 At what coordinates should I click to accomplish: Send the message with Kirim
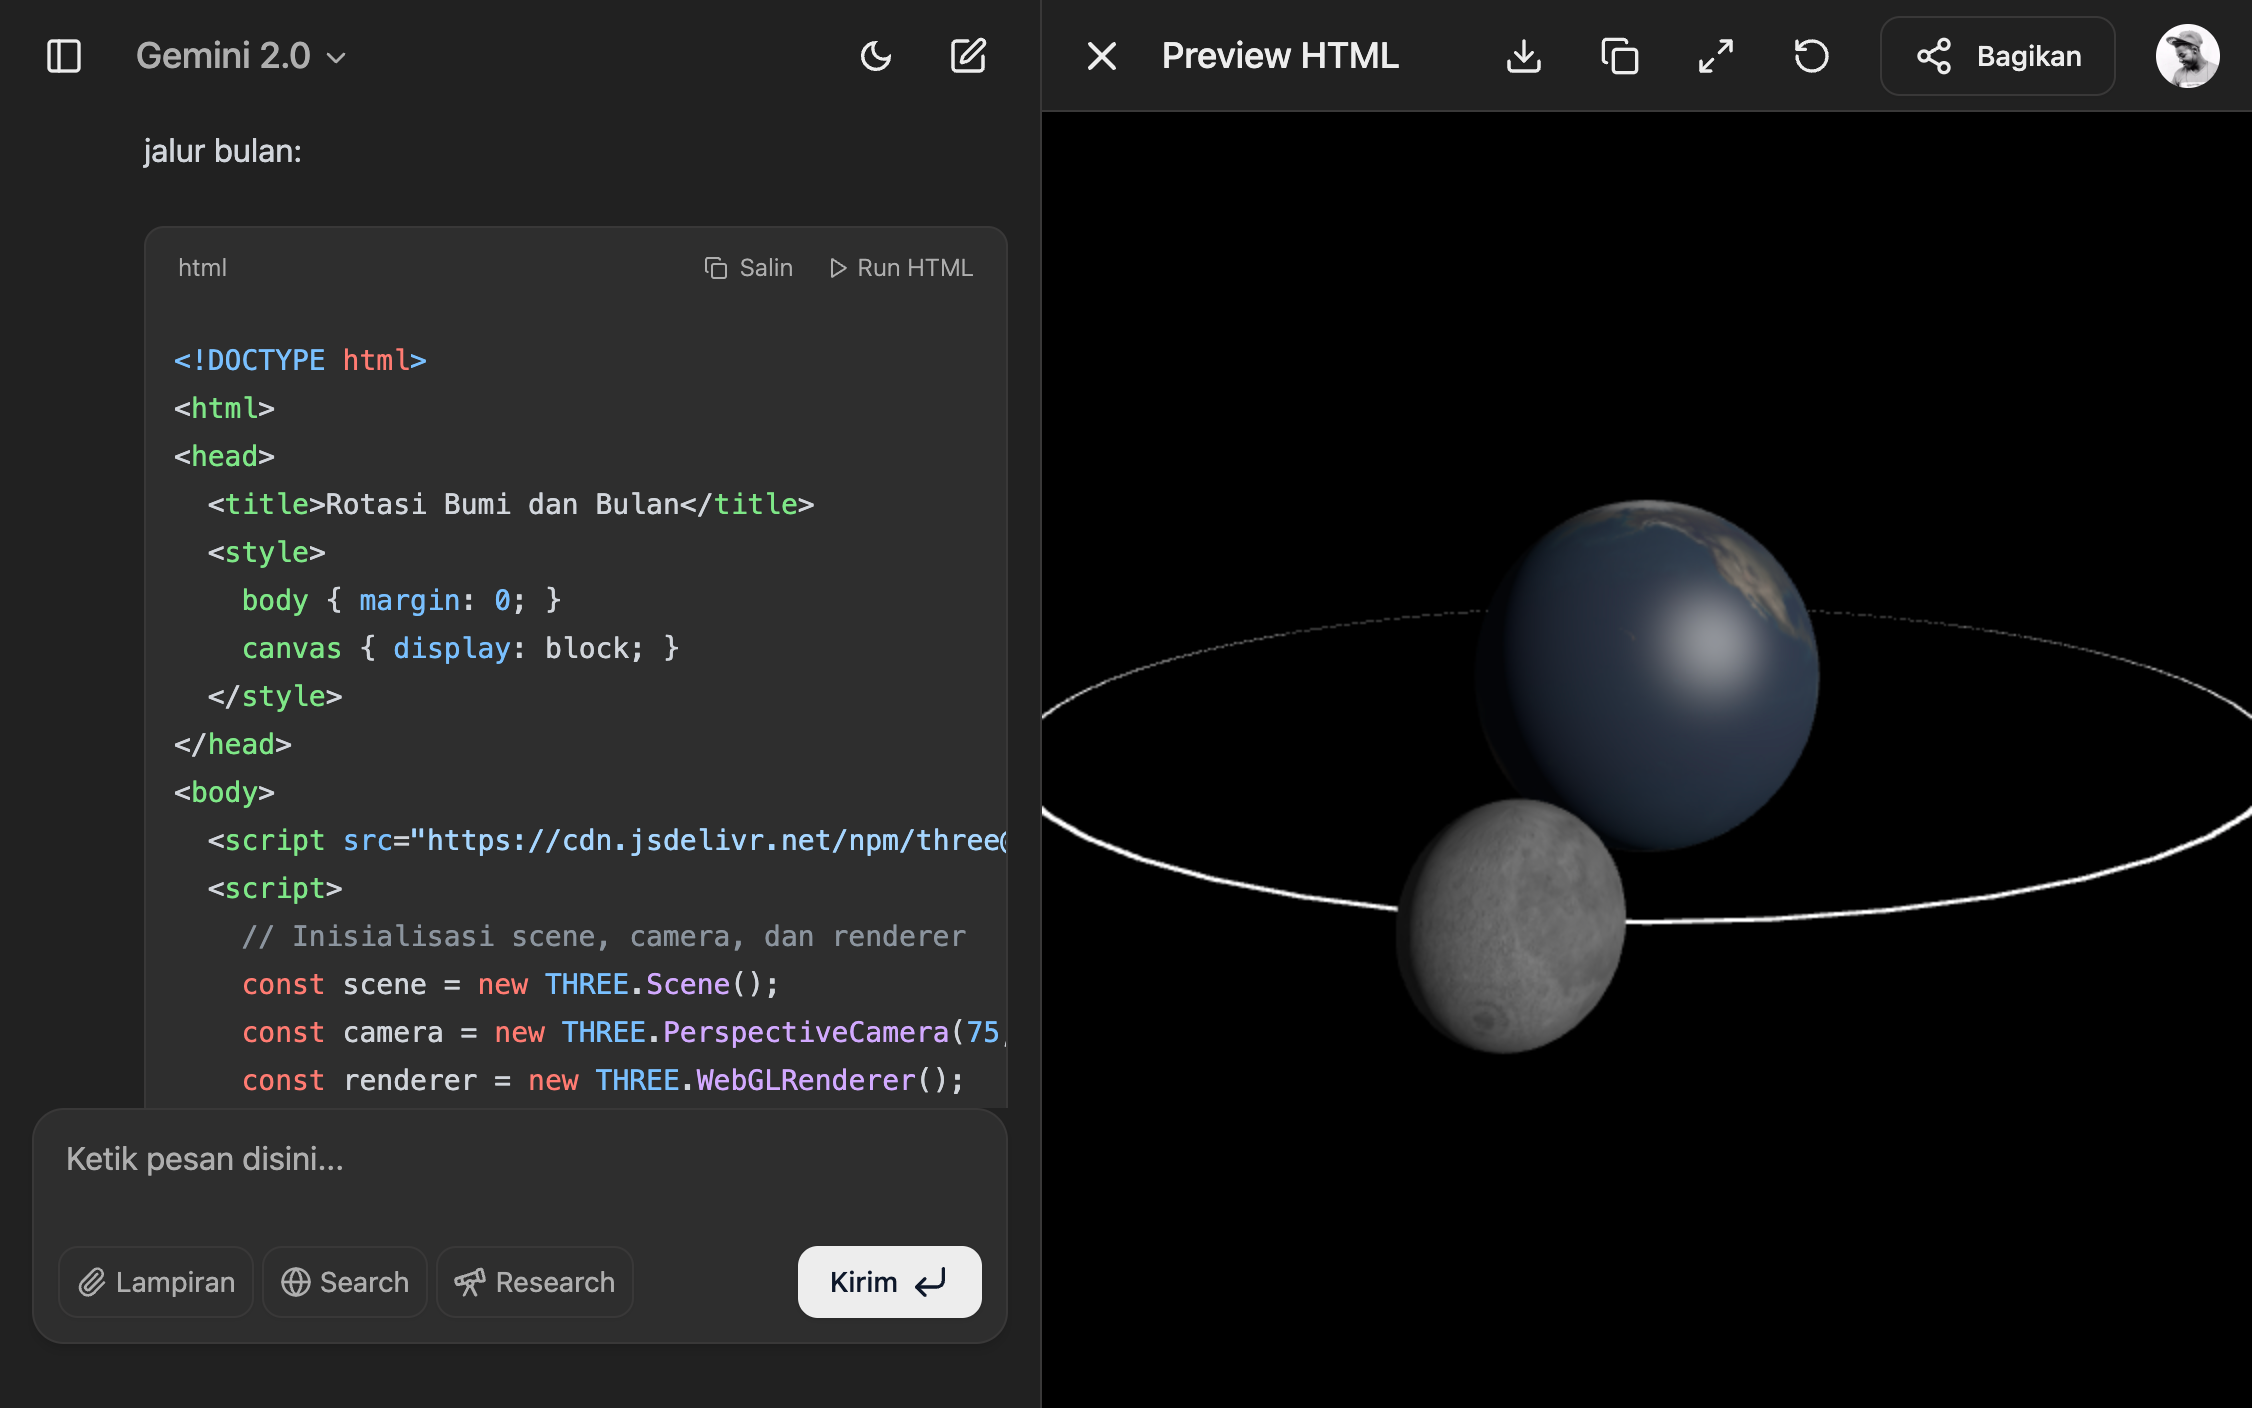889,1282
